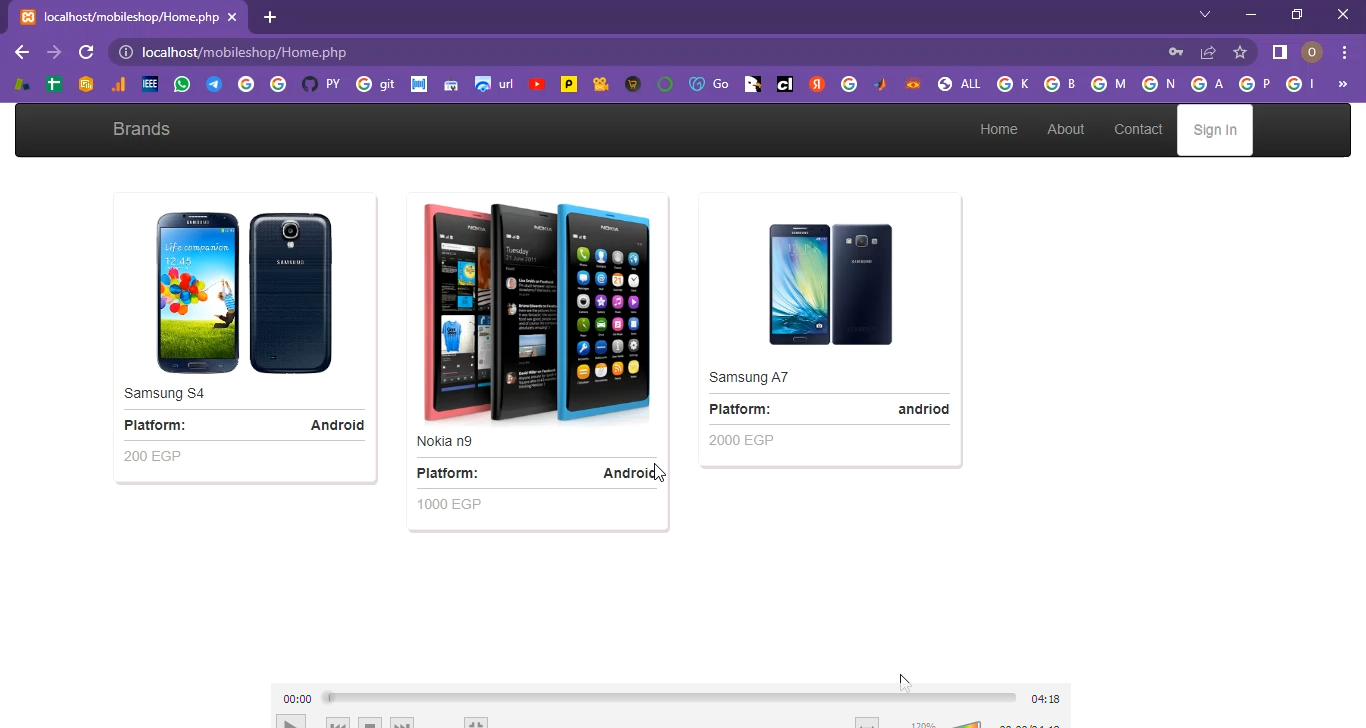1366x728 pixels.
Task: Seek along the video progress bar
Action: pos(670,698)
